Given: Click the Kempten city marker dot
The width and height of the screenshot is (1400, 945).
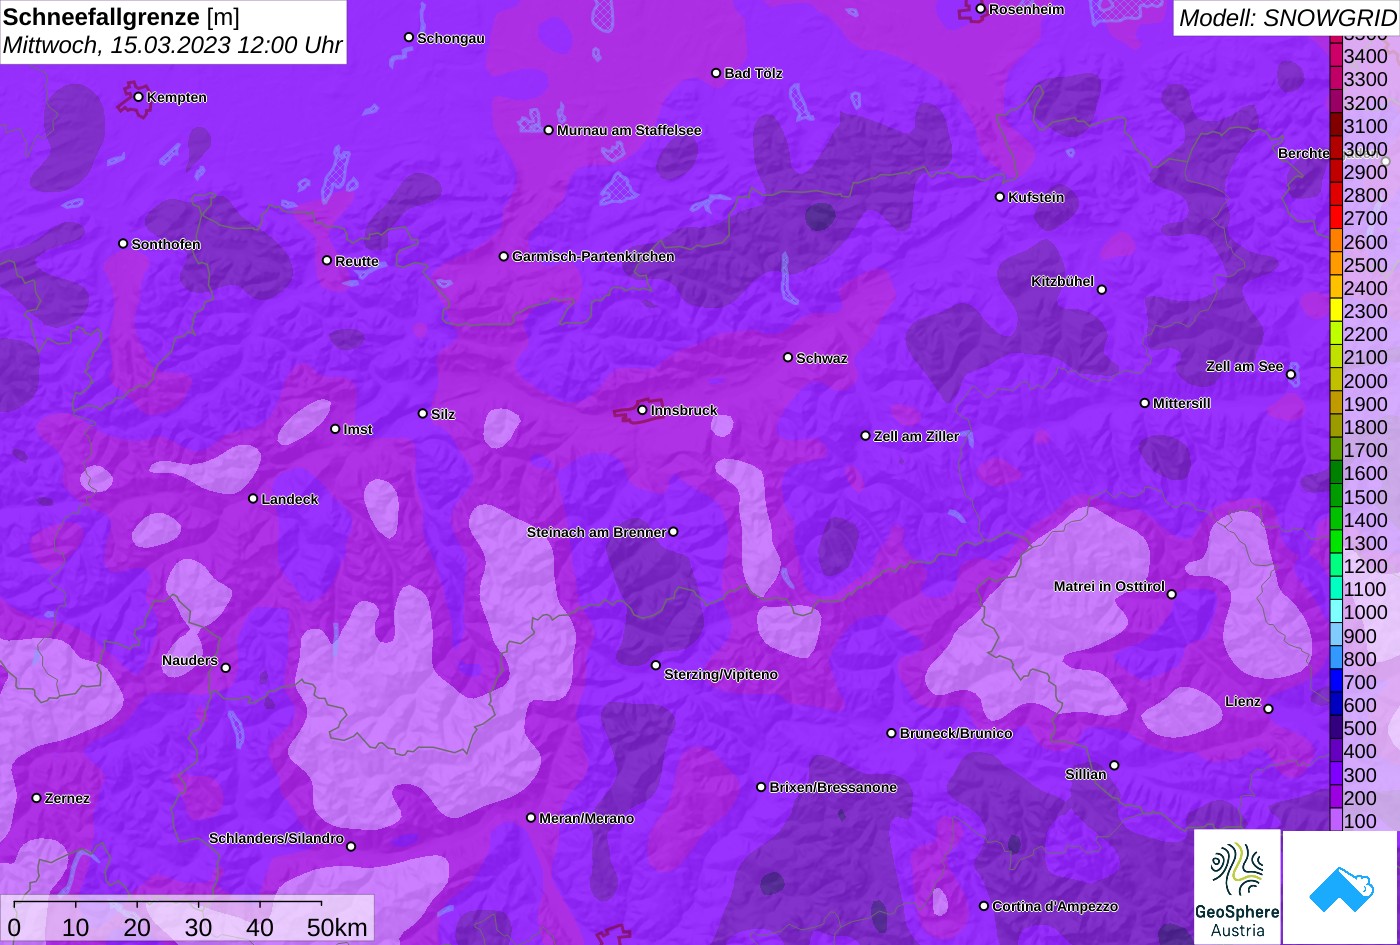Looking at the screenshot, I should pos(139,97).
